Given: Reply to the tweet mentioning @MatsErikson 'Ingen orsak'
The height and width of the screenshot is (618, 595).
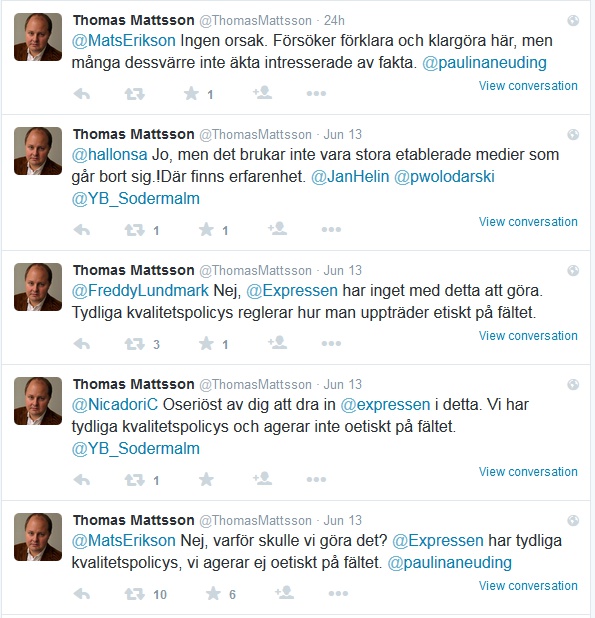Looking at the screenshot, I should [82, 94].
